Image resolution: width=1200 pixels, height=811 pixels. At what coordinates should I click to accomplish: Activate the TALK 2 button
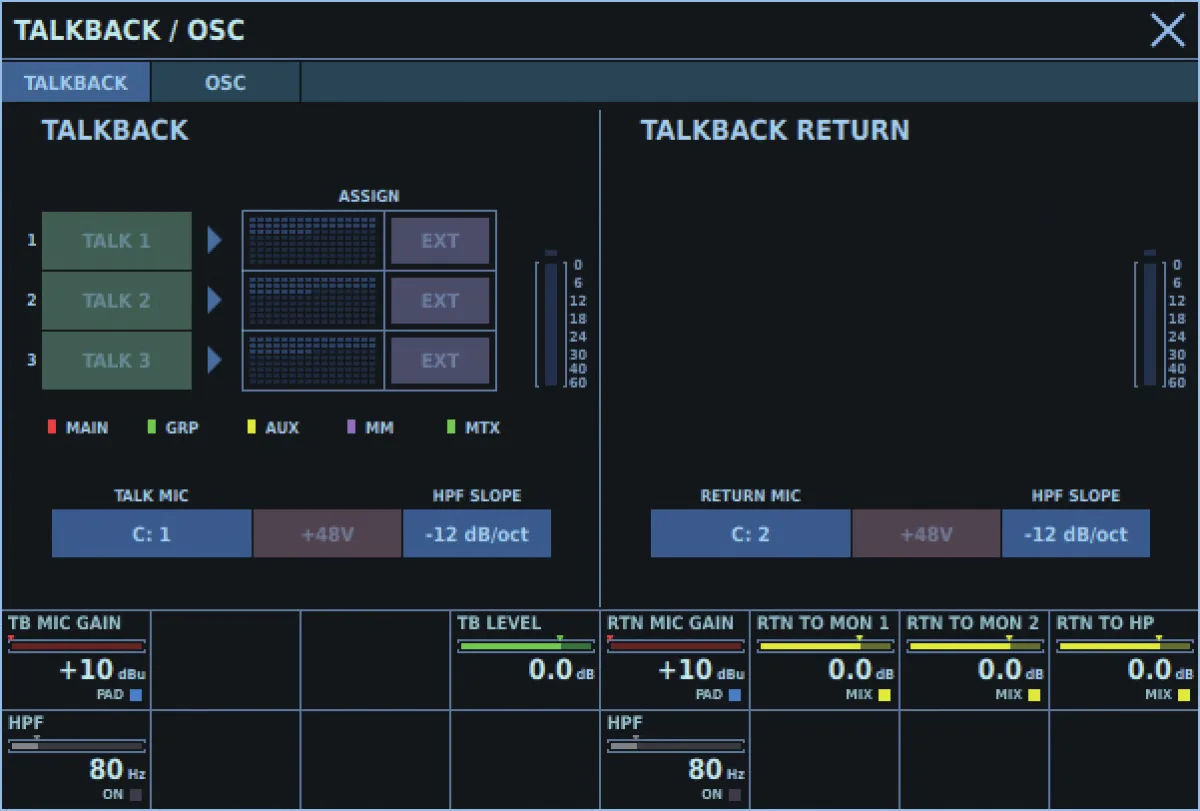click(x=117, y=301)
